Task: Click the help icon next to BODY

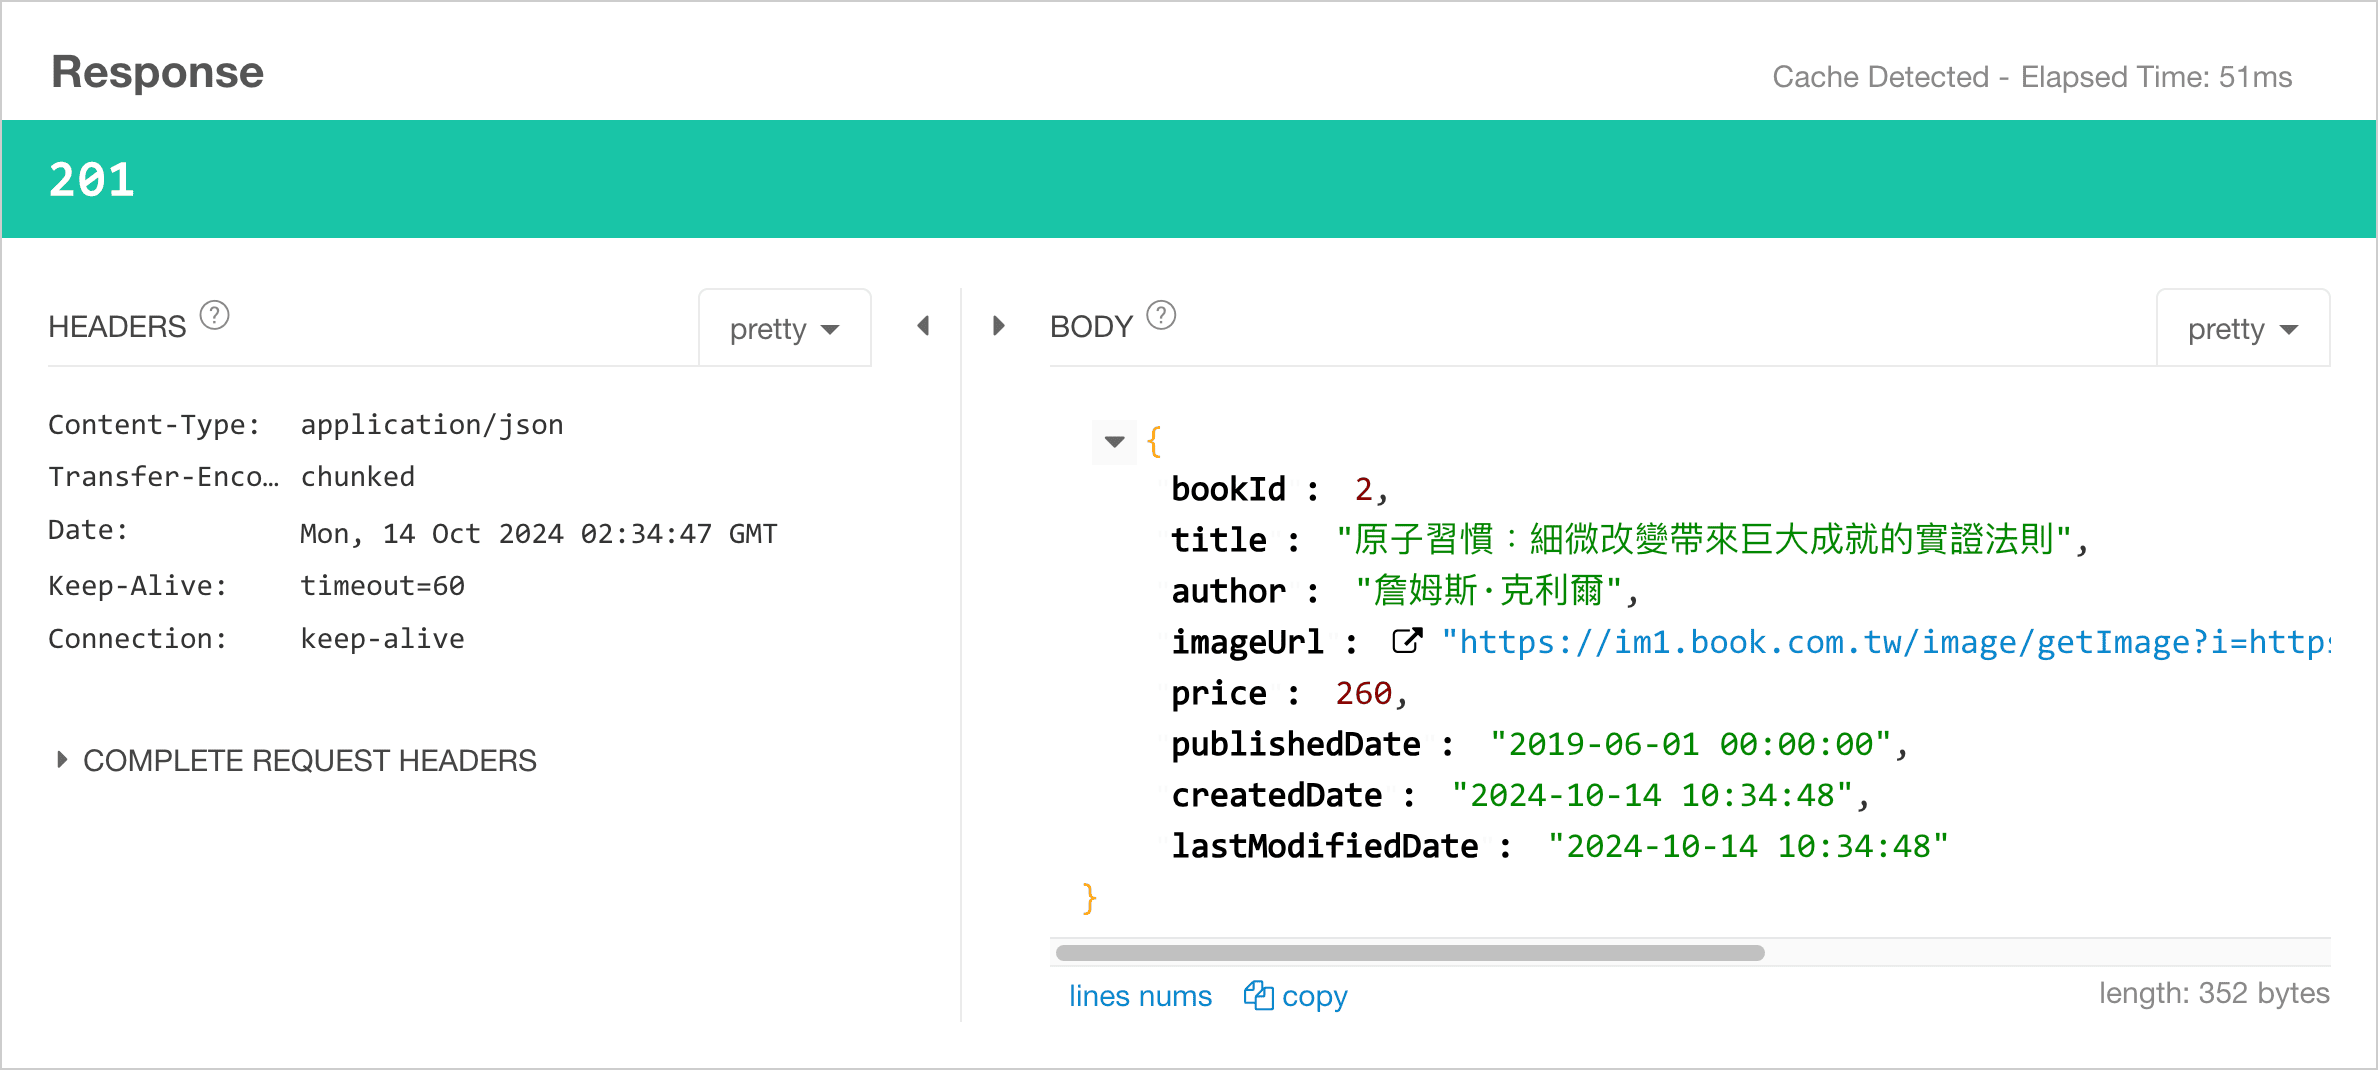Action: [1161, 316]
